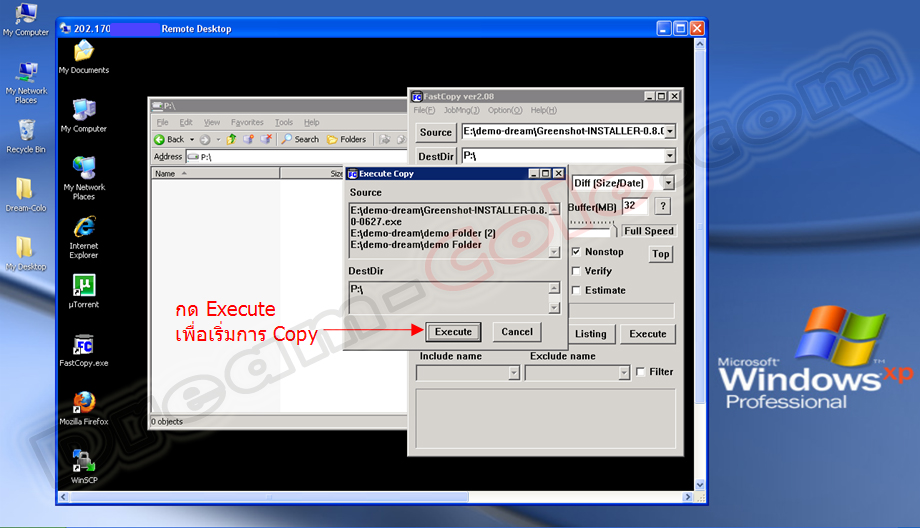Click the Listing button
This screenshot has width=920, height=528.
click(591, 334)
